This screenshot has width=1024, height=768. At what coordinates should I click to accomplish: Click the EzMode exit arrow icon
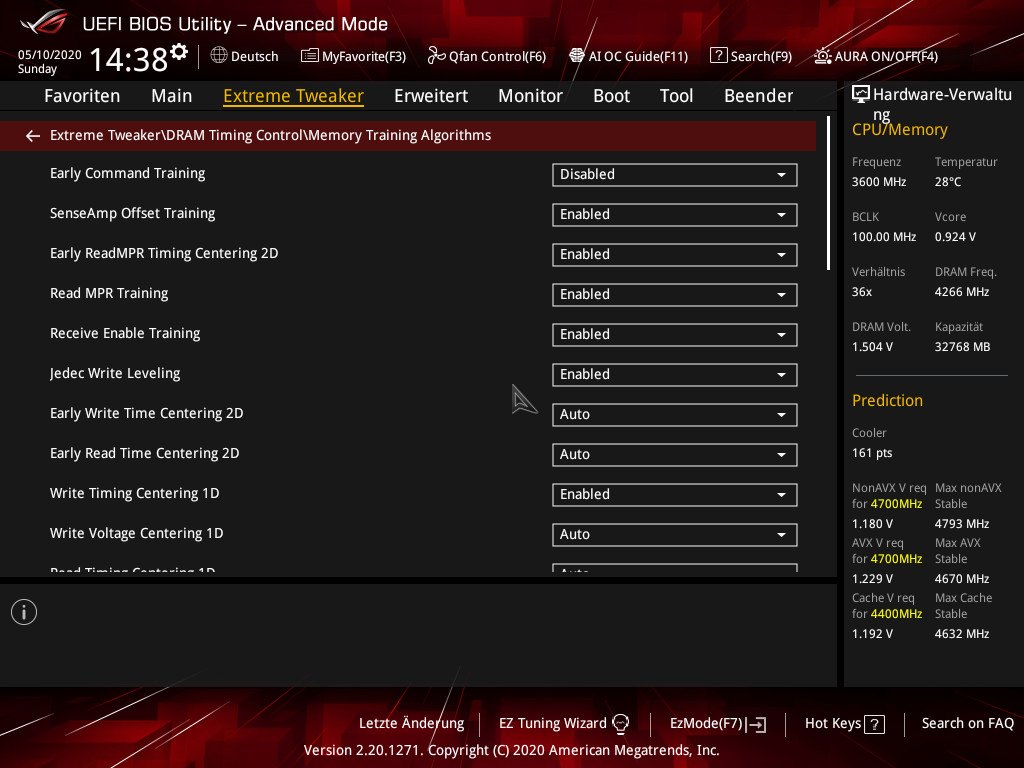[x=757, y=724]
